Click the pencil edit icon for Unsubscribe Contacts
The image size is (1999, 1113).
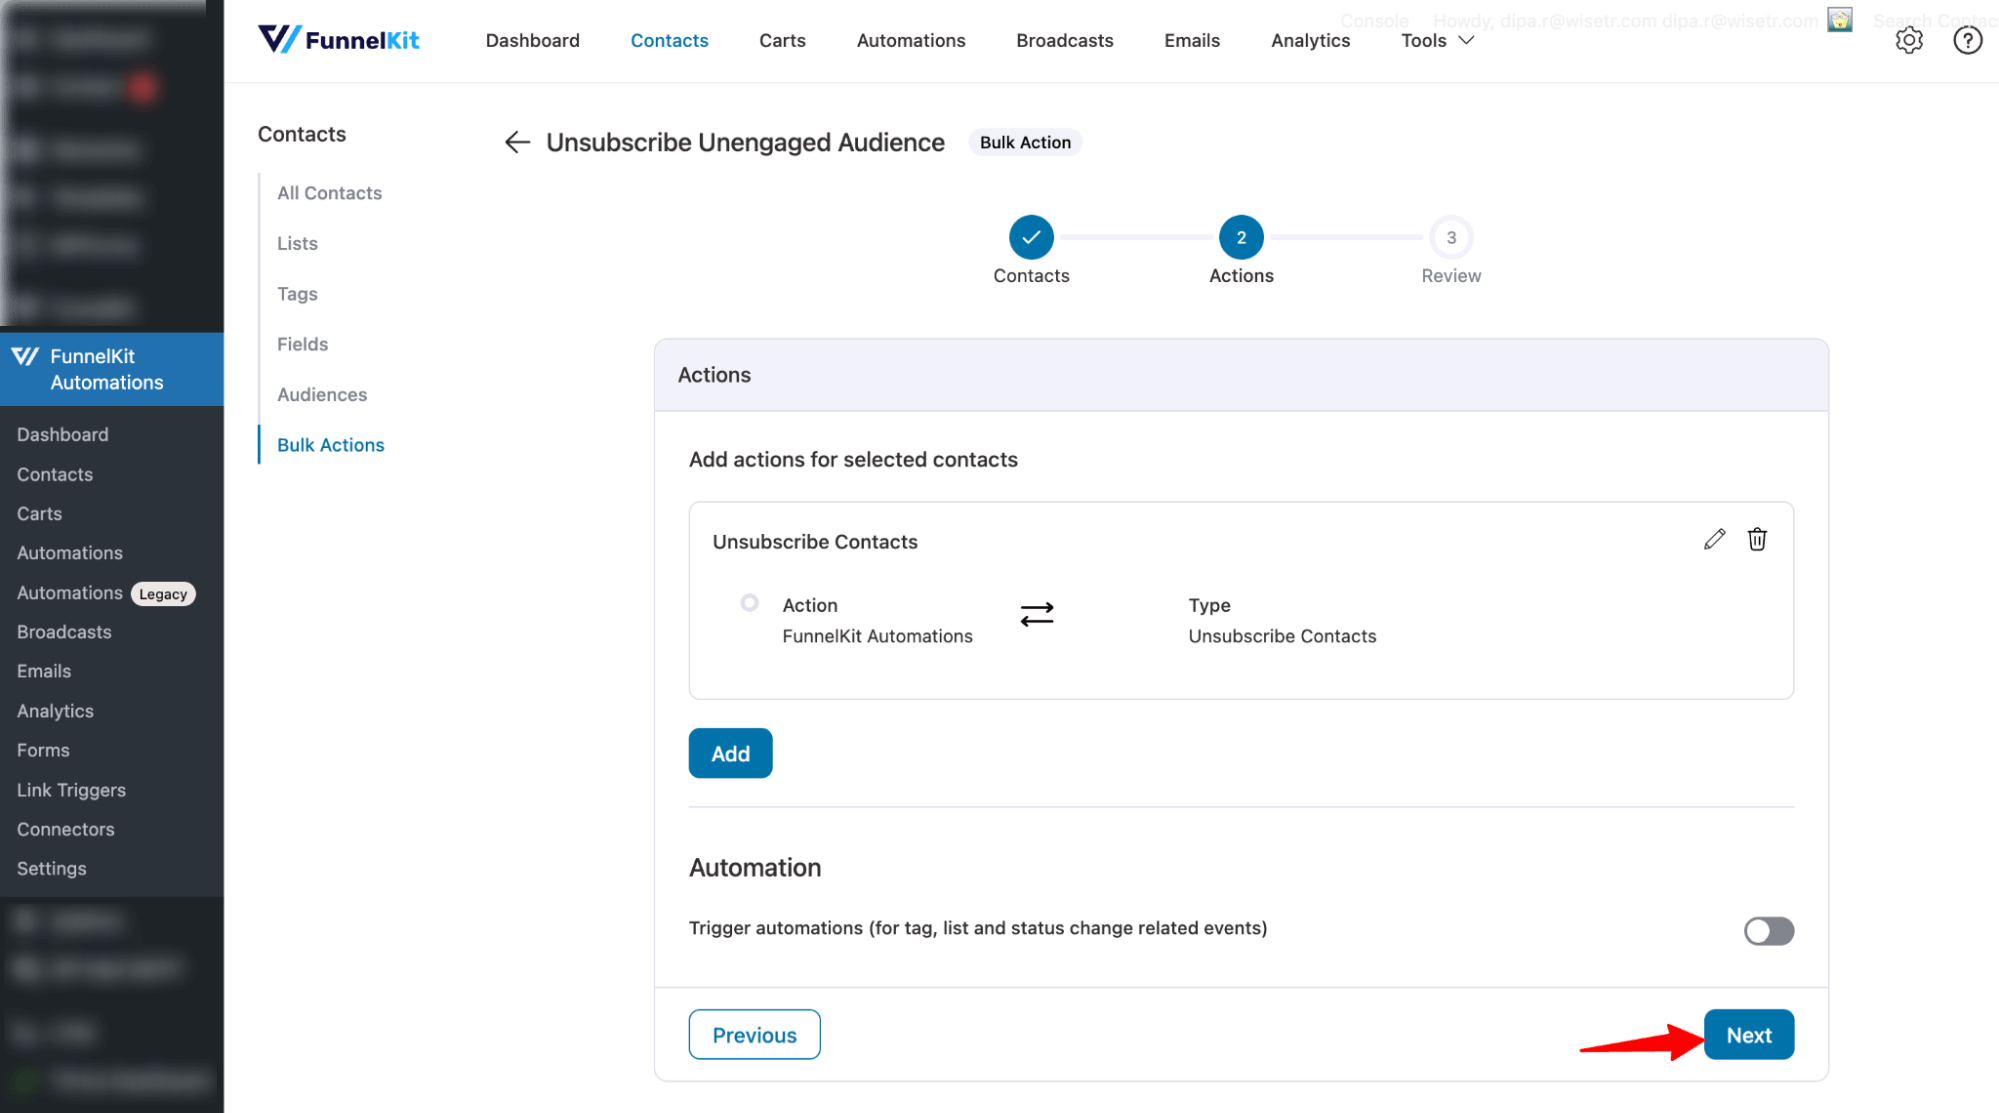tap(1714, 540)
